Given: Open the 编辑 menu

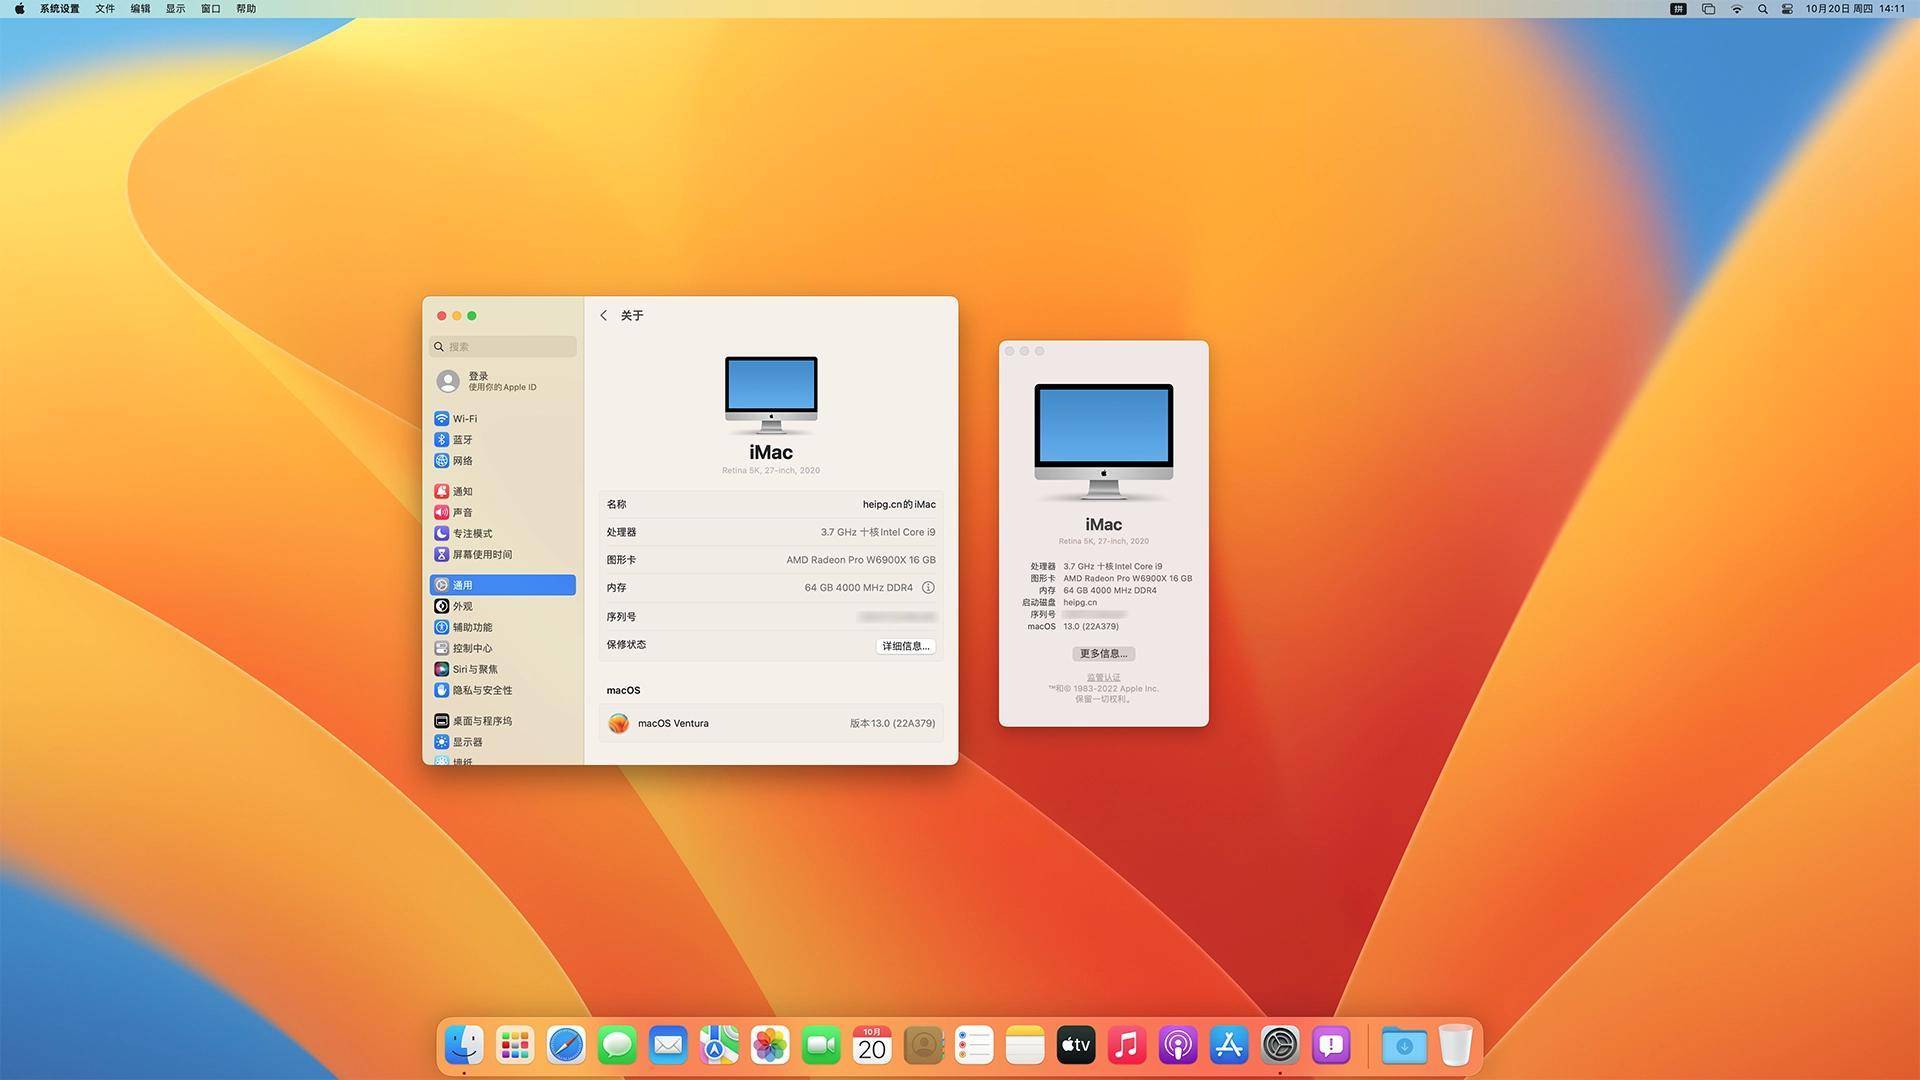Looking at the screenshot, I should coord(140,9).
